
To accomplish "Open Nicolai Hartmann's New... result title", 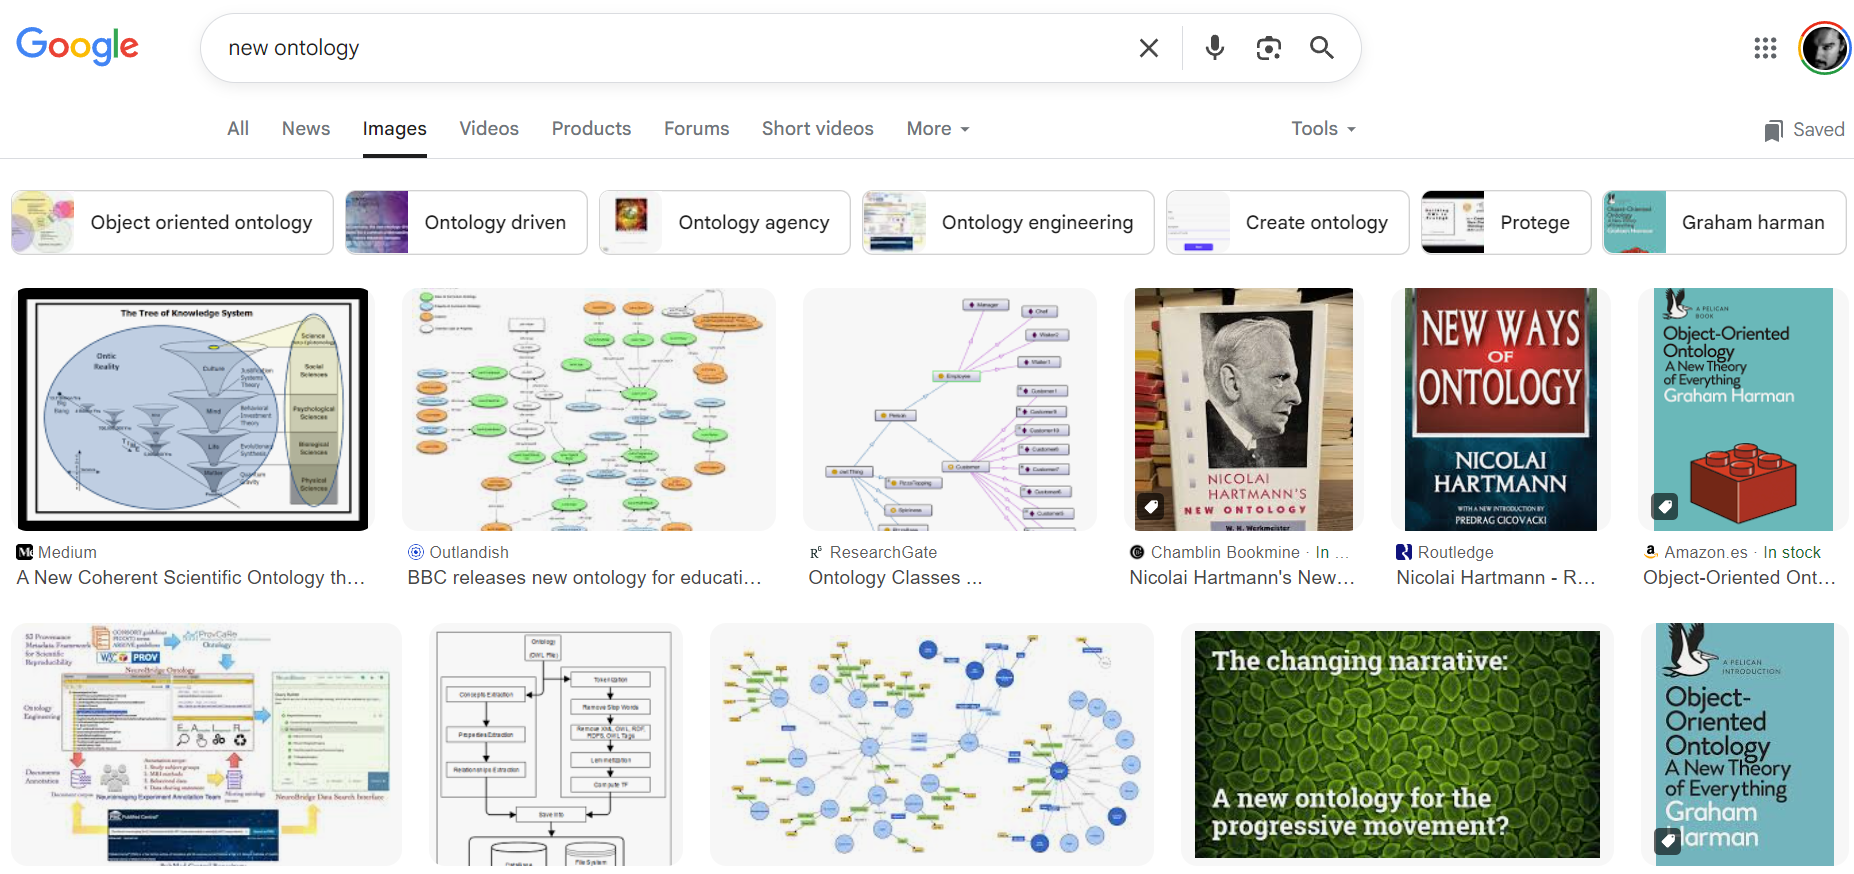I will (x=1242, y=577).
